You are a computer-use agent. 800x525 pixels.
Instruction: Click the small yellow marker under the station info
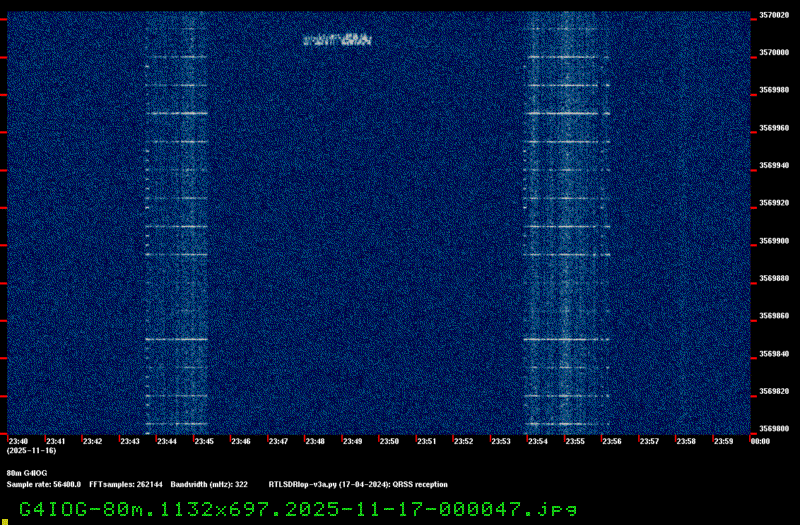pyautogui.click(x=5, y=522)
